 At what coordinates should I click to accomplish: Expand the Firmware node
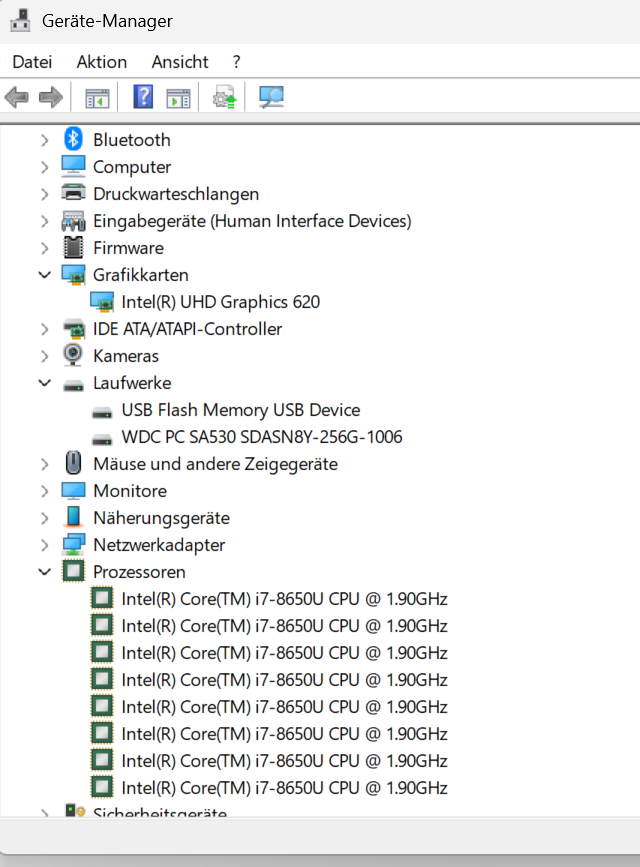point(44,248)
